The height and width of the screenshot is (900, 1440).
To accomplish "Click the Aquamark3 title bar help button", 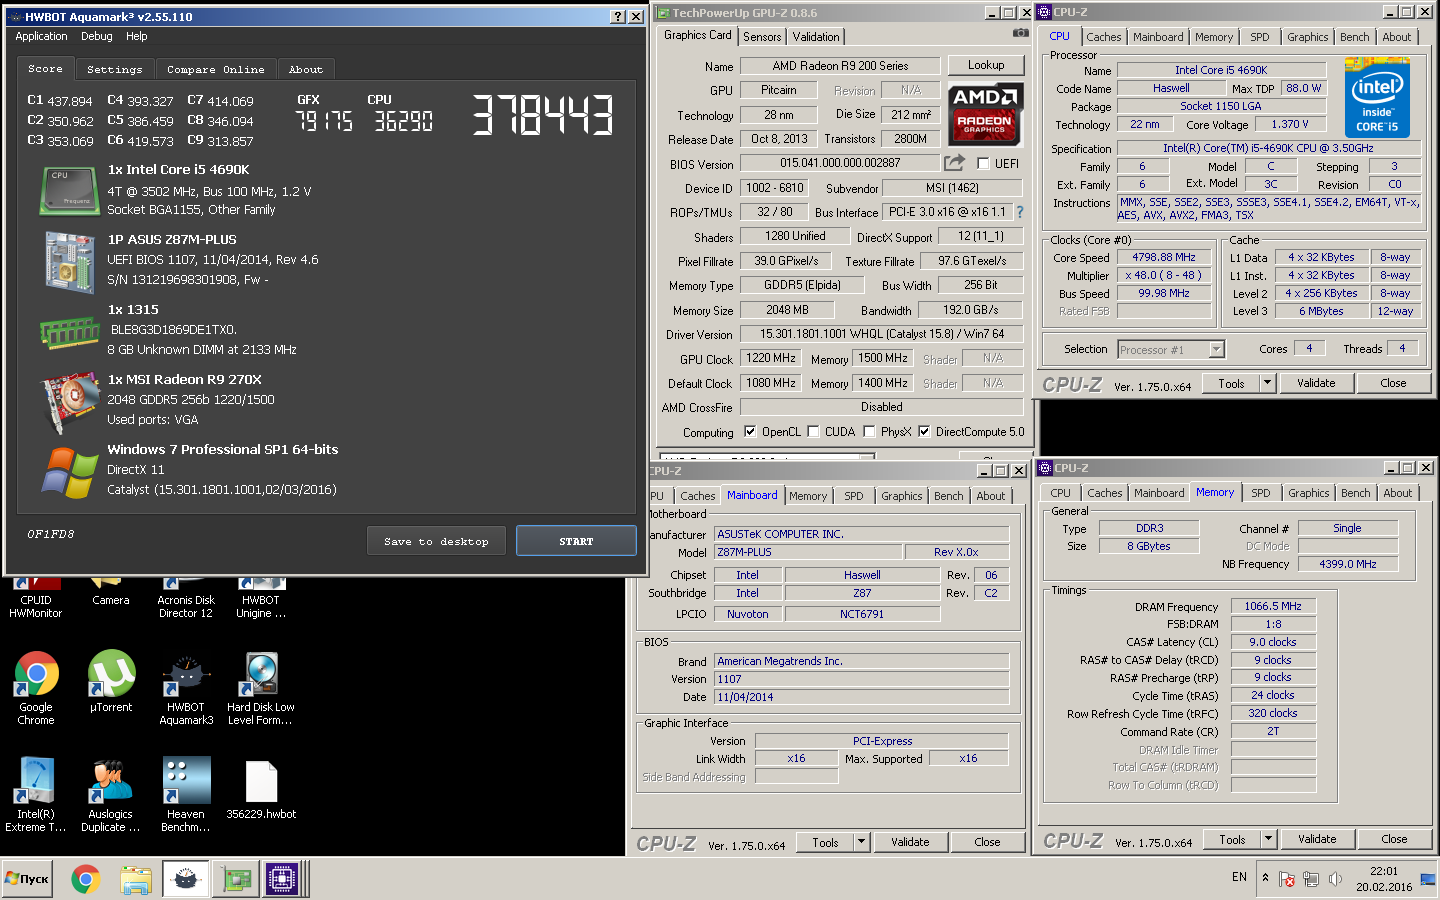I will tap(617, 17).
